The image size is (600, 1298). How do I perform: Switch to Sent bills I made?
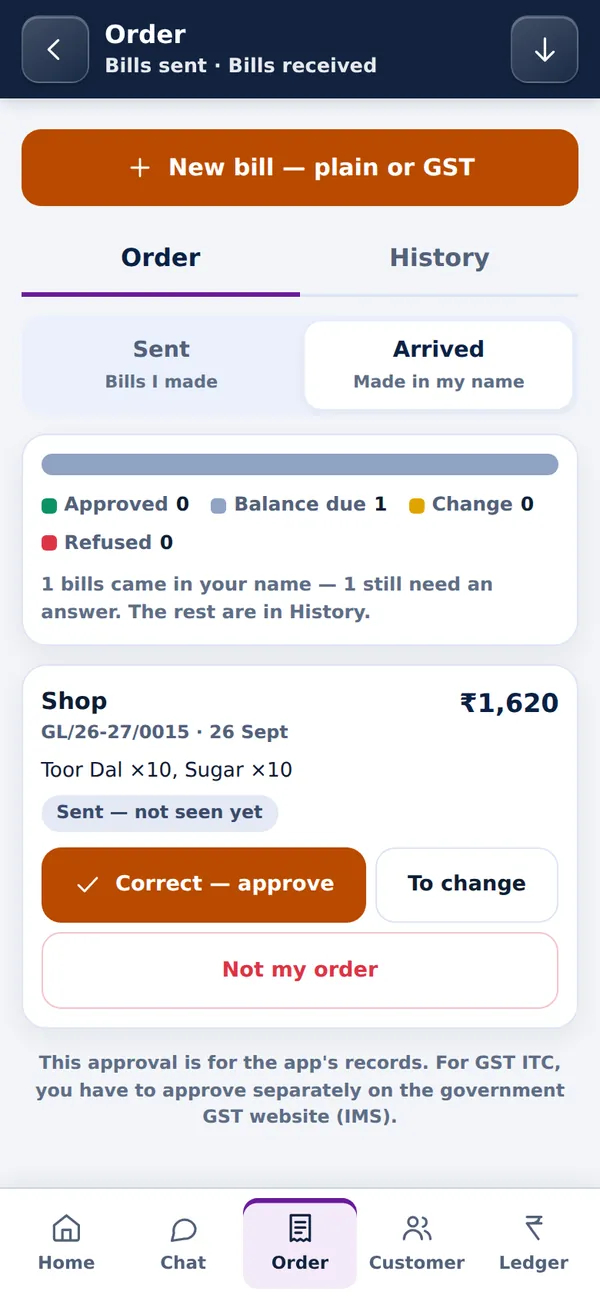coord(161,364)
